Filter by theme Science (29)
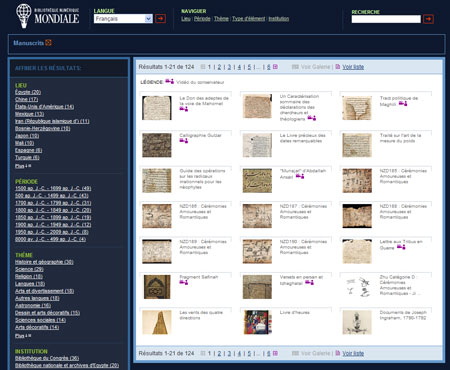 coord(29,269)
